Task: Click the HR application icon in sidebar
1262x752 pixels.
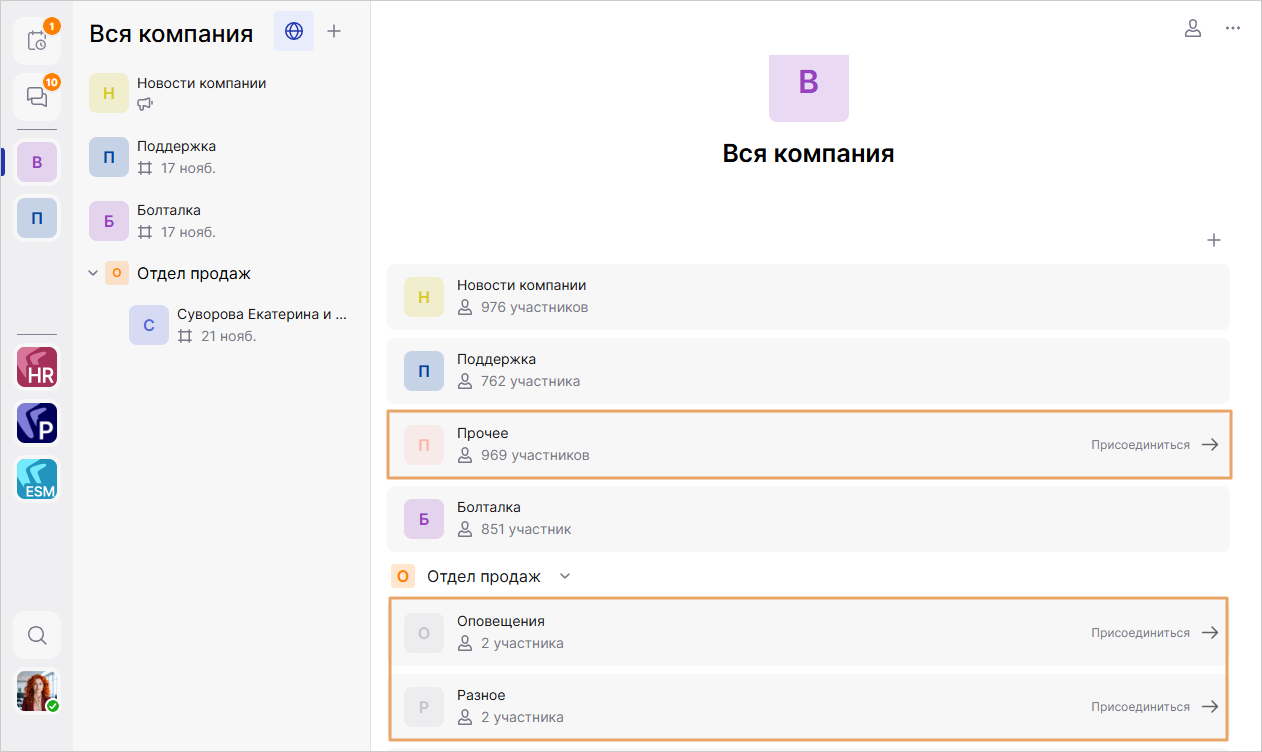Action: (37, 367)
